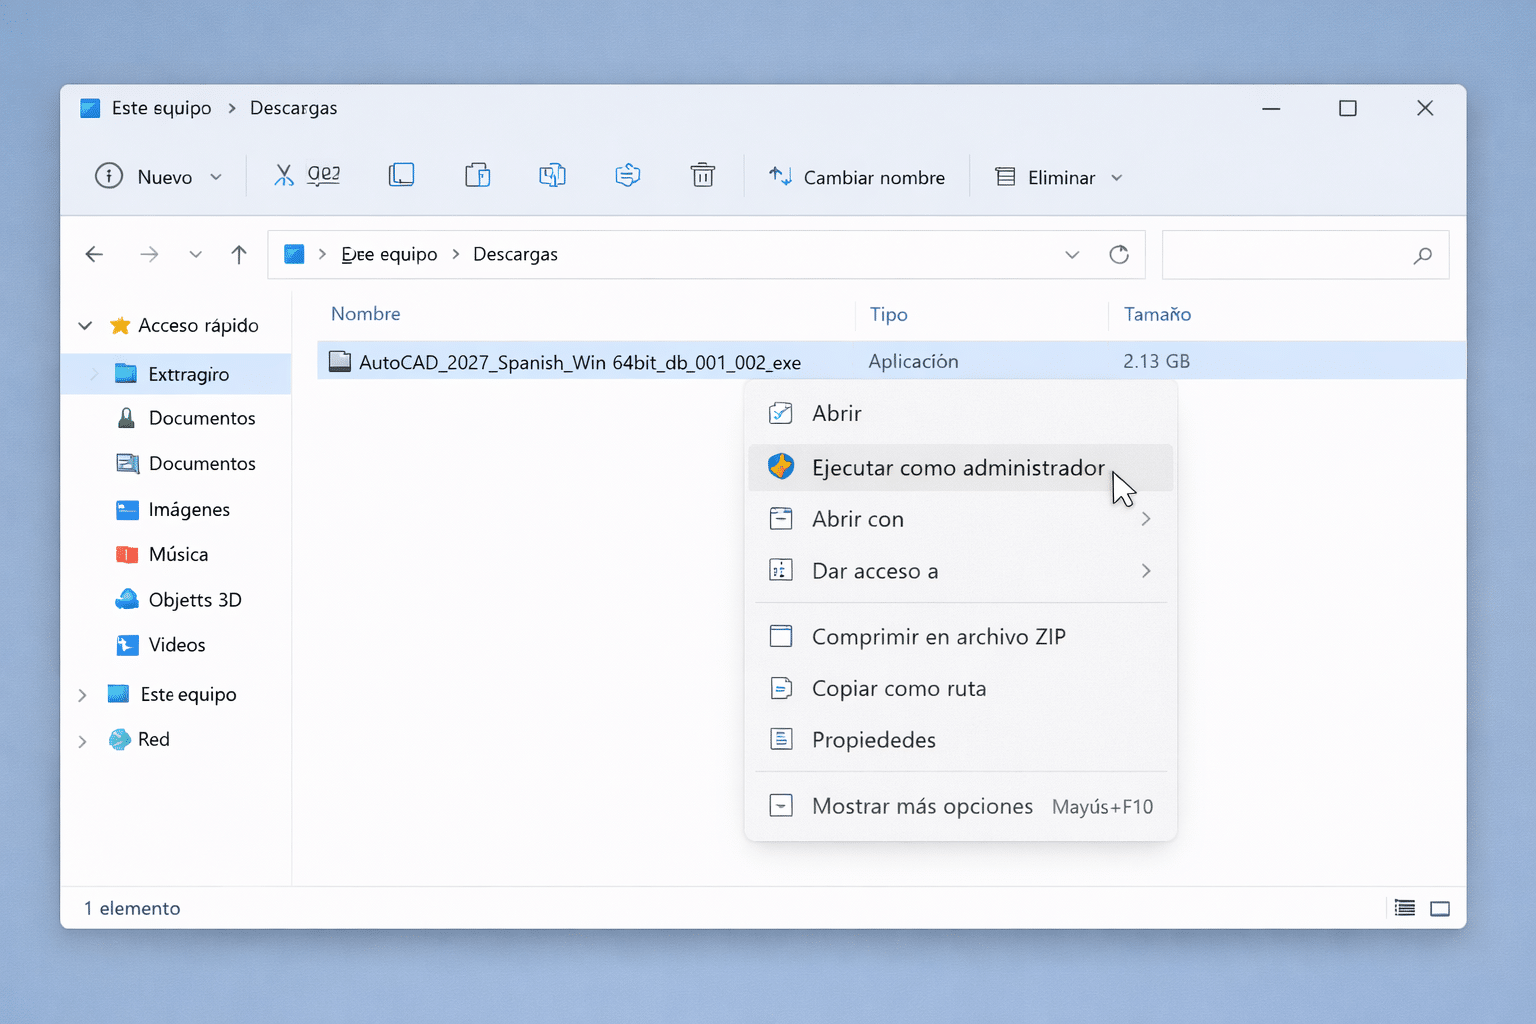Choose Comprimir en archivo ZIP option
This screenshot has width=1536, height=1024.
(939, 636)
